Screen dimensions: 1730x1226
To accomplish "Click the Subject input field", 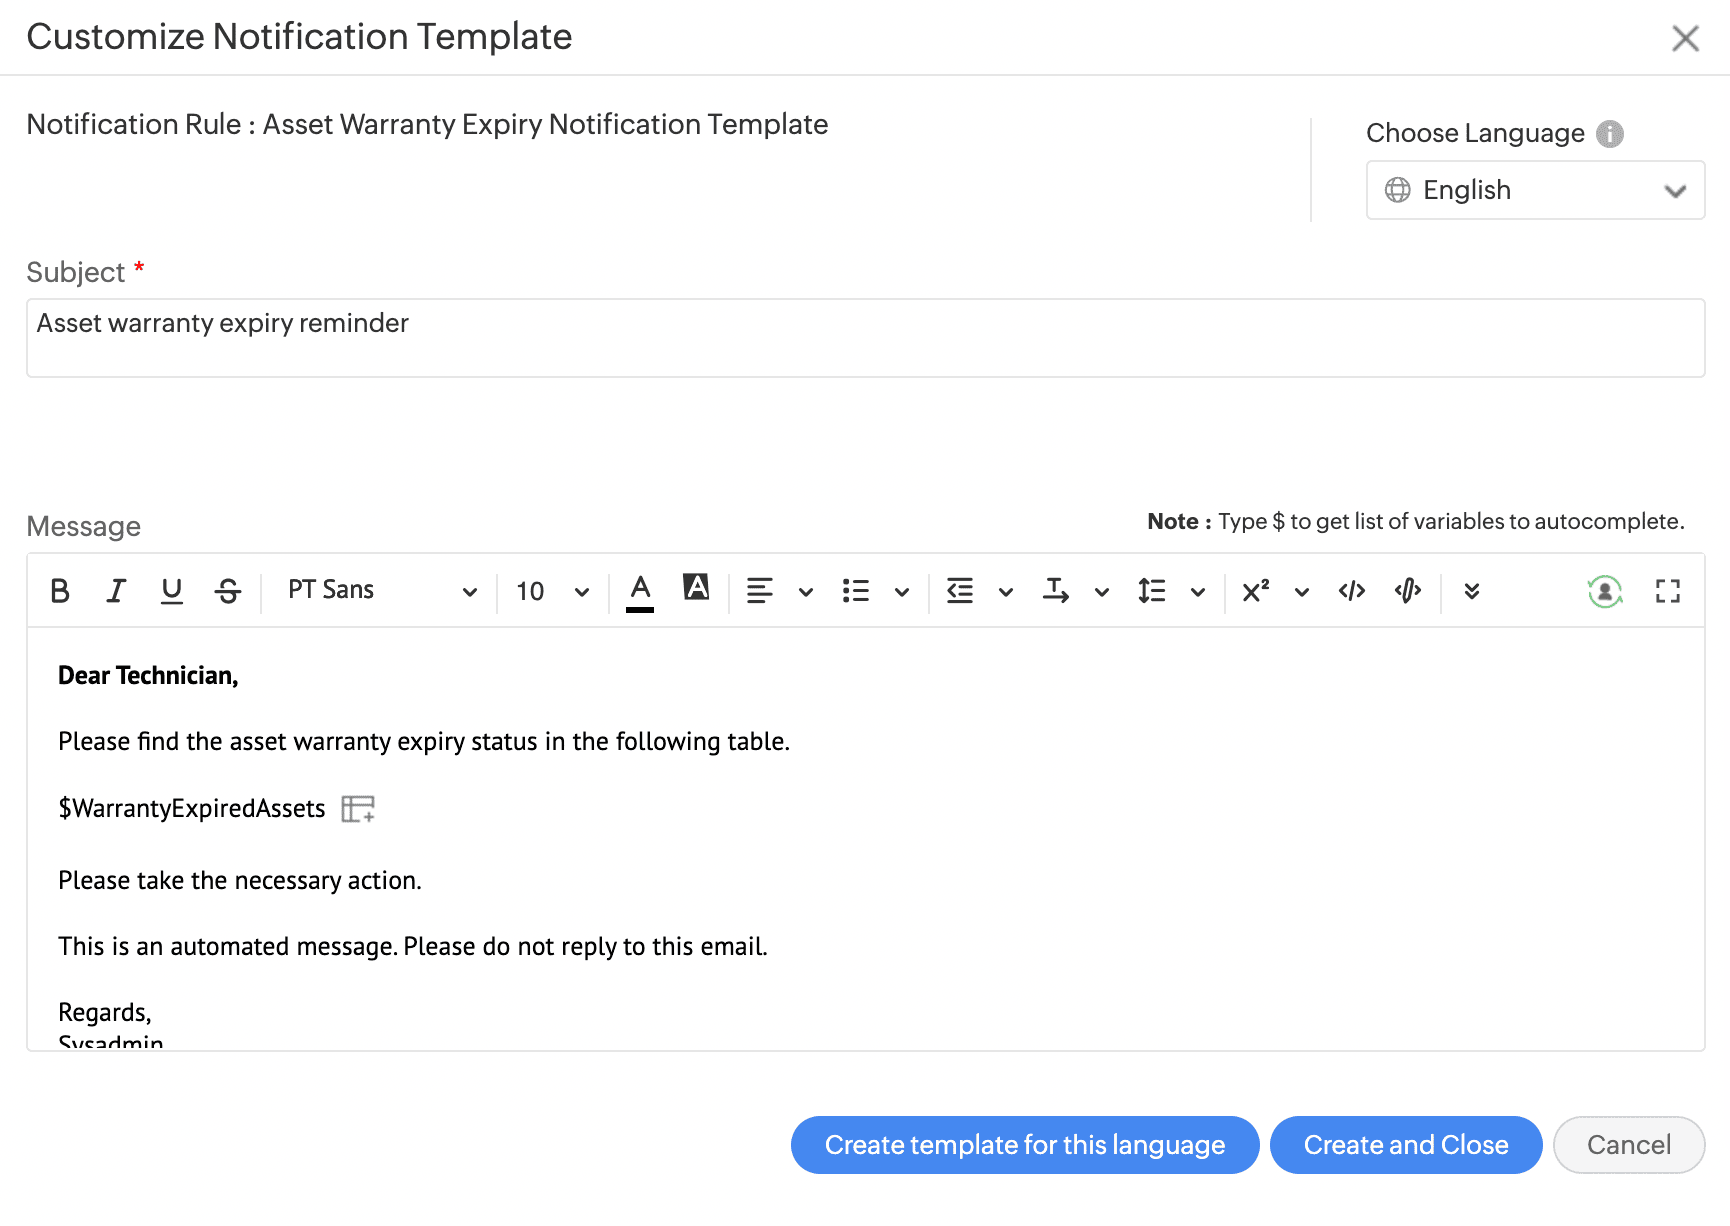I will (x=865, y=338).
